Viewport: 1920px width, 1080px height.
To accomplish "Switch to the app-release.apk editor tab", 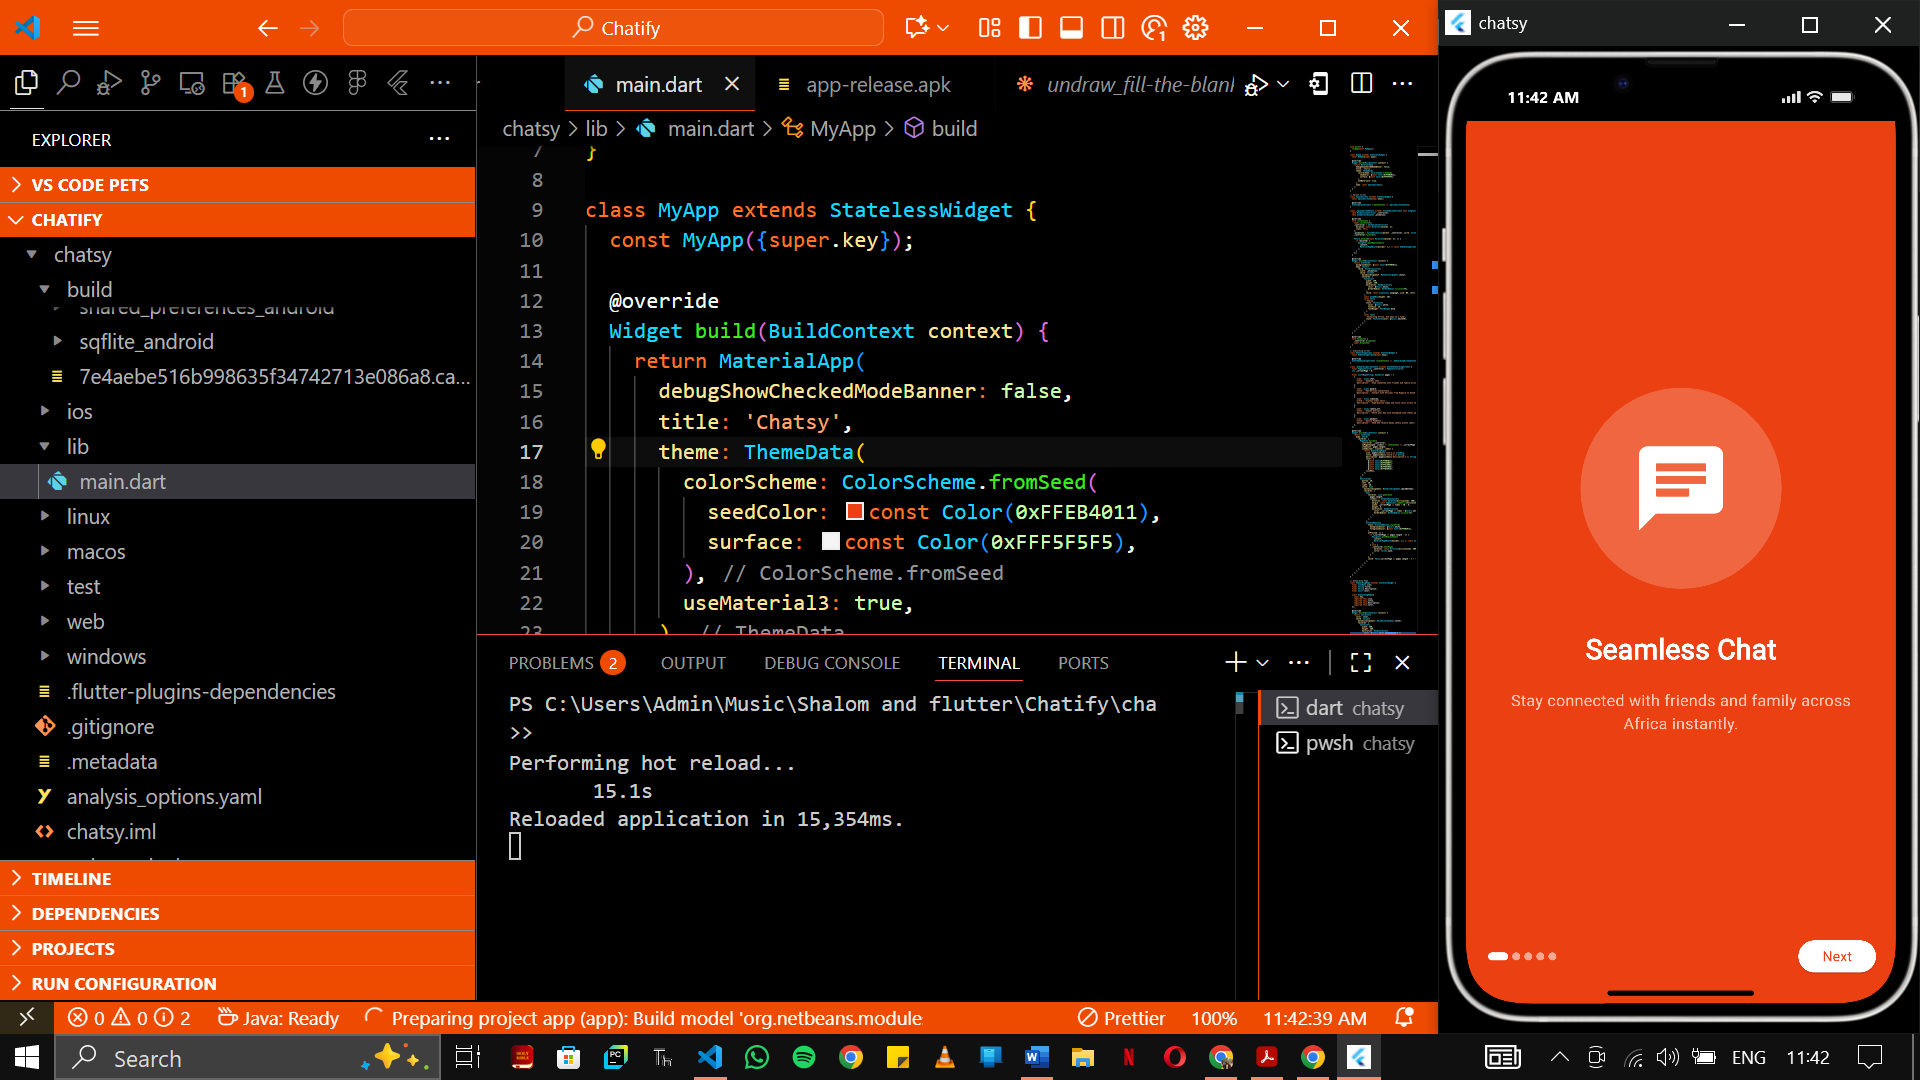I will coord(877,85).
